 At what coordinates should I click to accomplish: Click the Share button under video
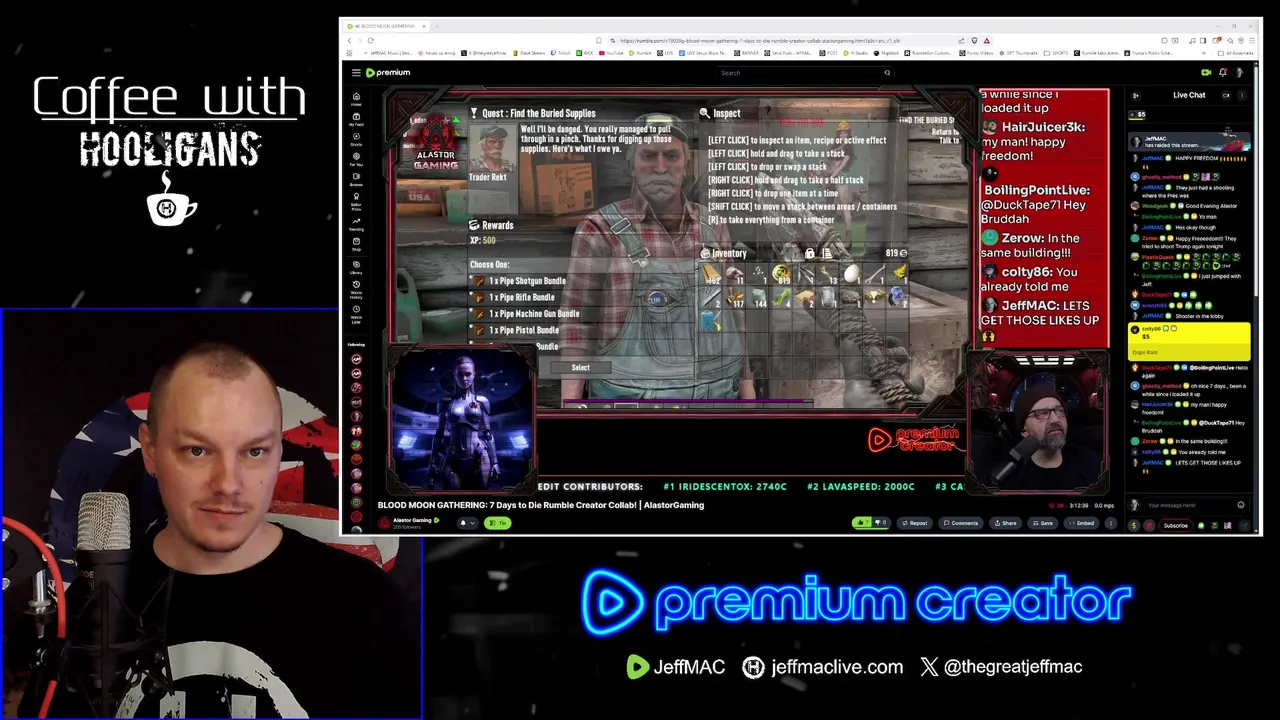point(1005,522)
